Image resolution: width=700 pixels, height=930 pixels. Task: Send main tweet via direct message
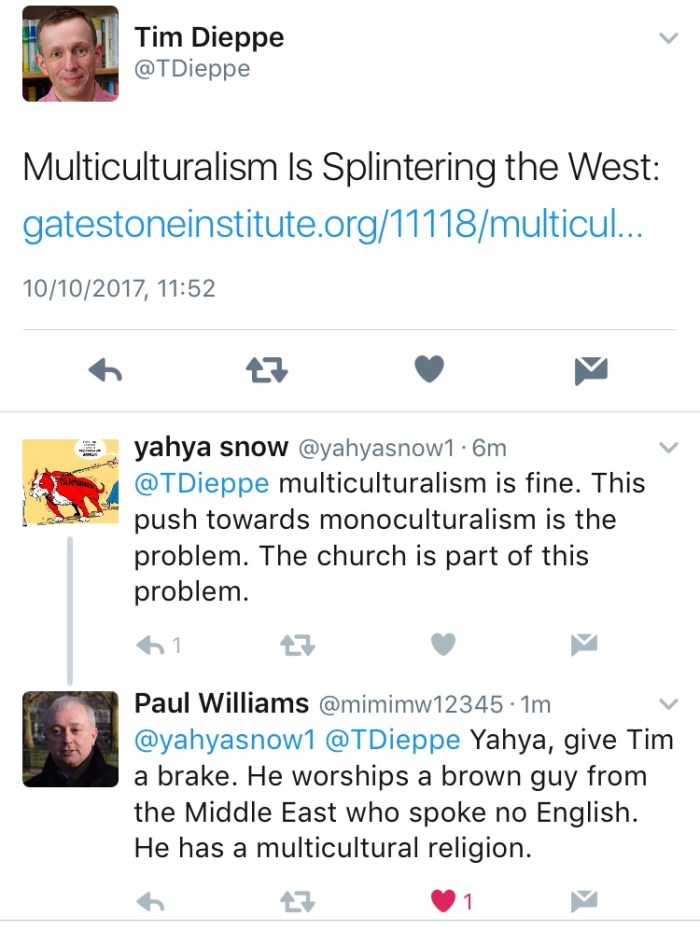(x=592, y=371)
